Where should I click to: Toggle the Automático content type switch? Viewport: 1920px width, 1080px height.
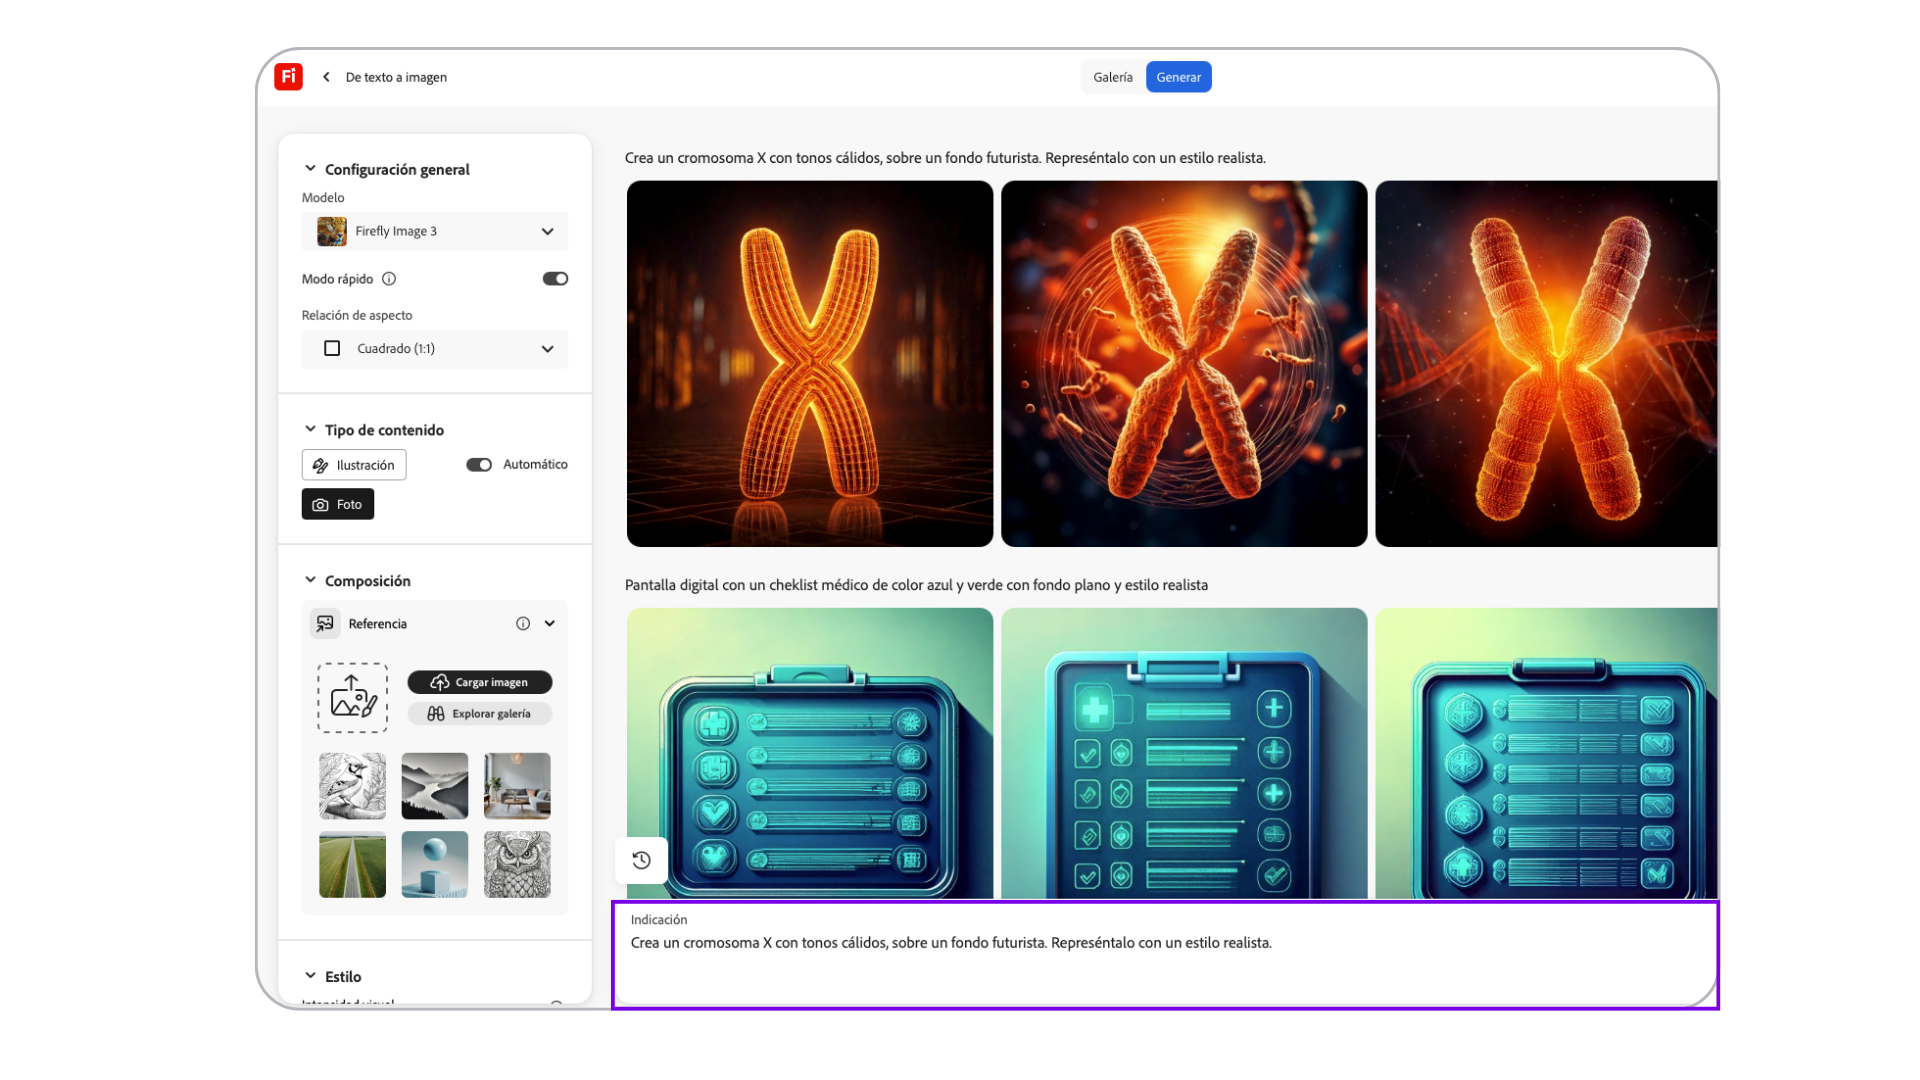[479, 464]
